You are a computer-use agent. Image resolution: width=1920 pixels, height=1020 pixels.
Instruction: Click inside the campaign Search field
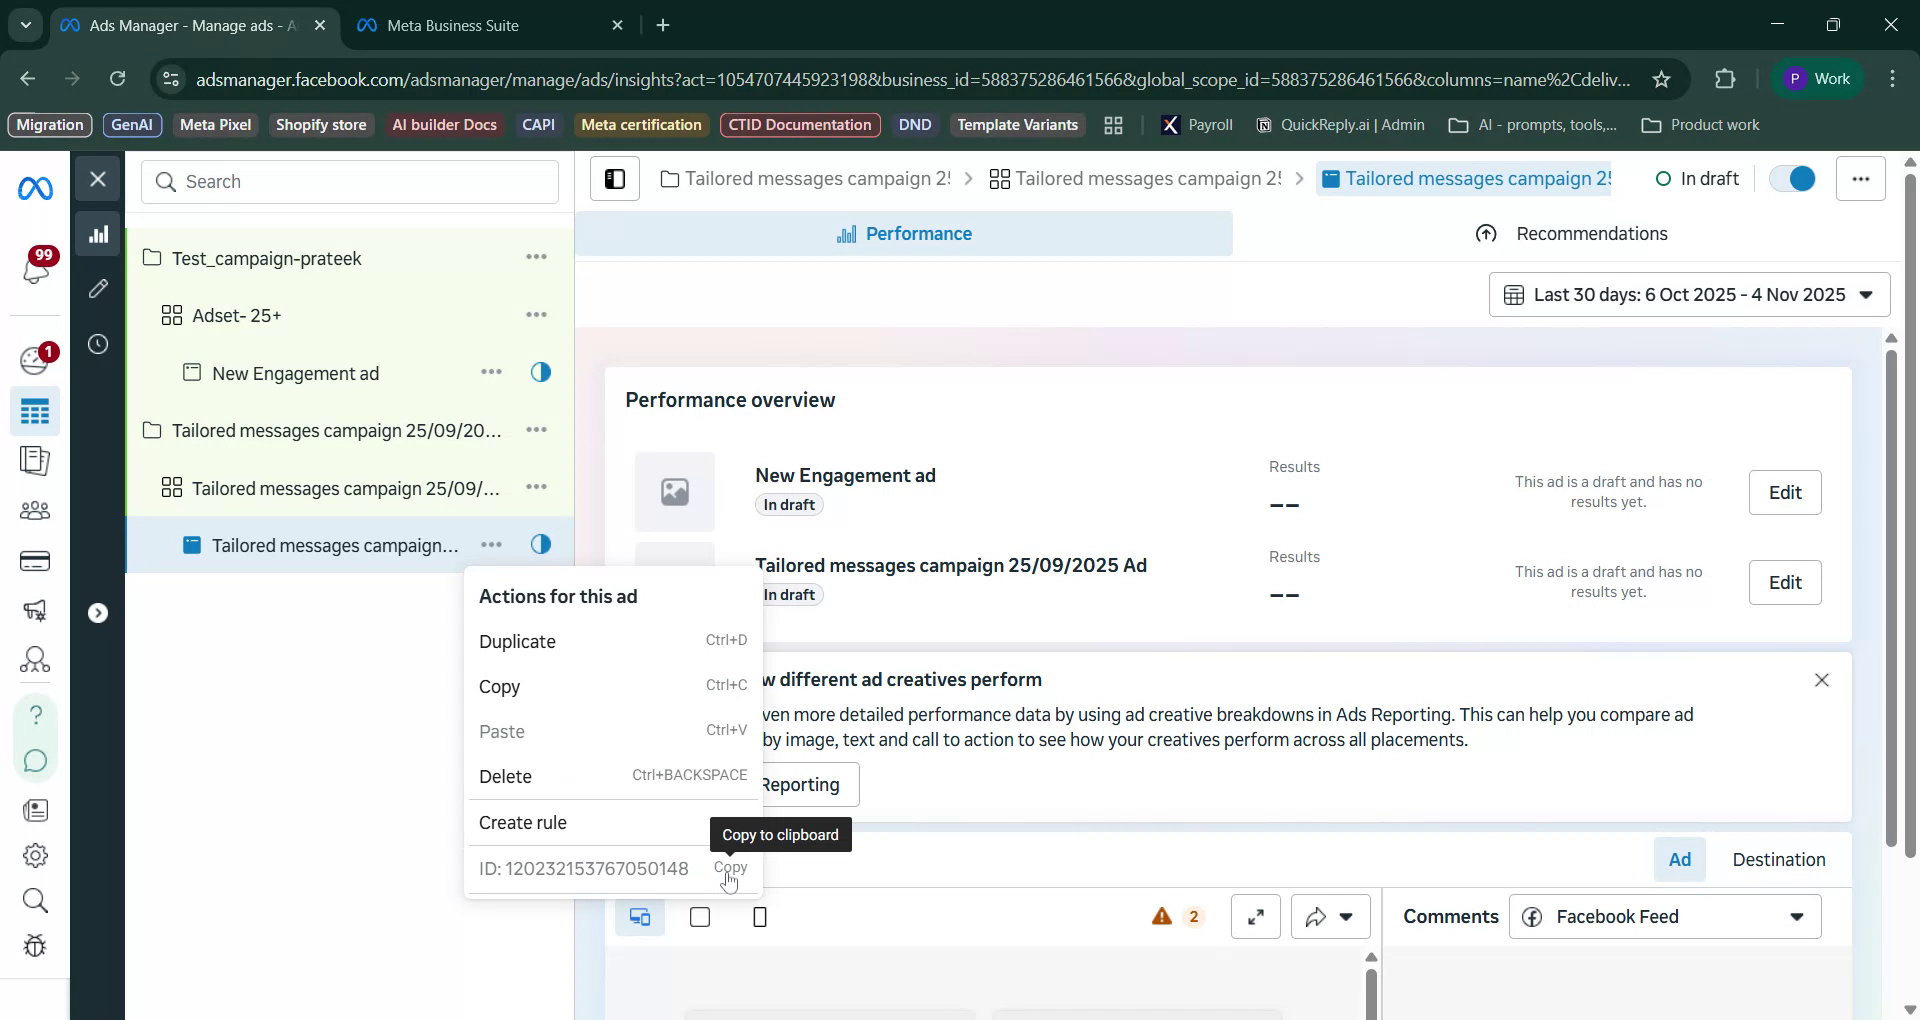click(350, 182)
